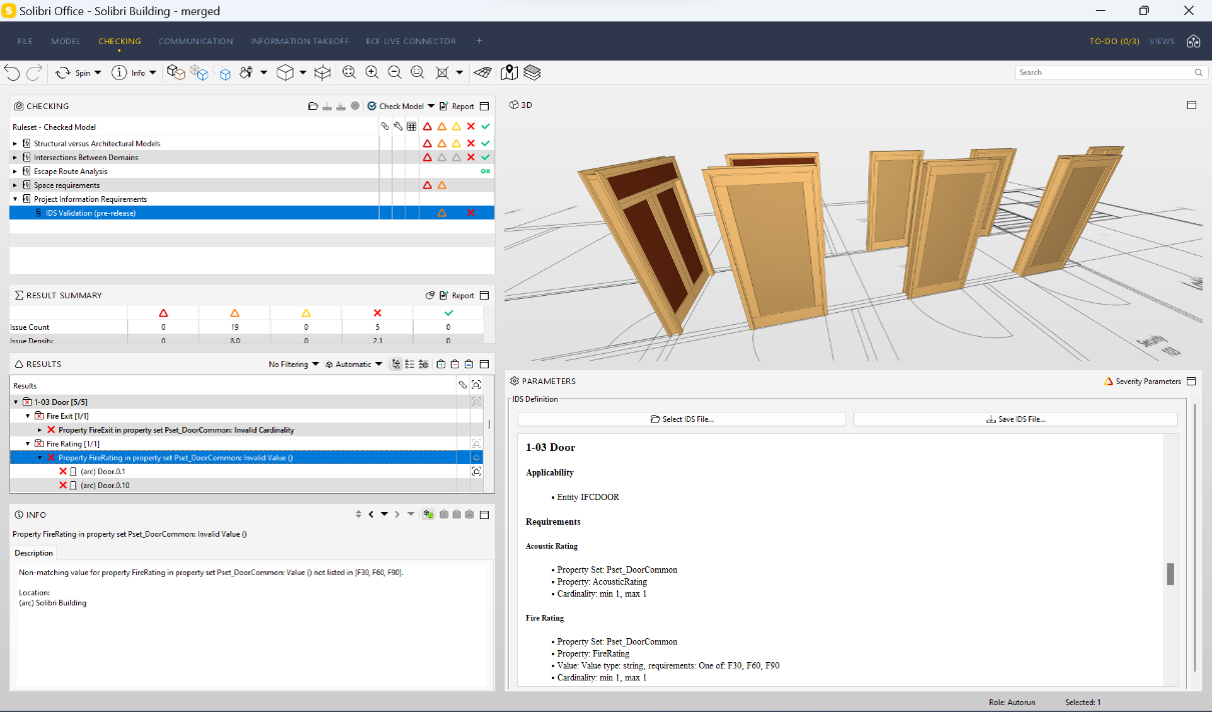Viewport: 1216px width, 715px height.
Task: Toggle orange moderate severity filter in Ruleset header
Action: [441, 127]
